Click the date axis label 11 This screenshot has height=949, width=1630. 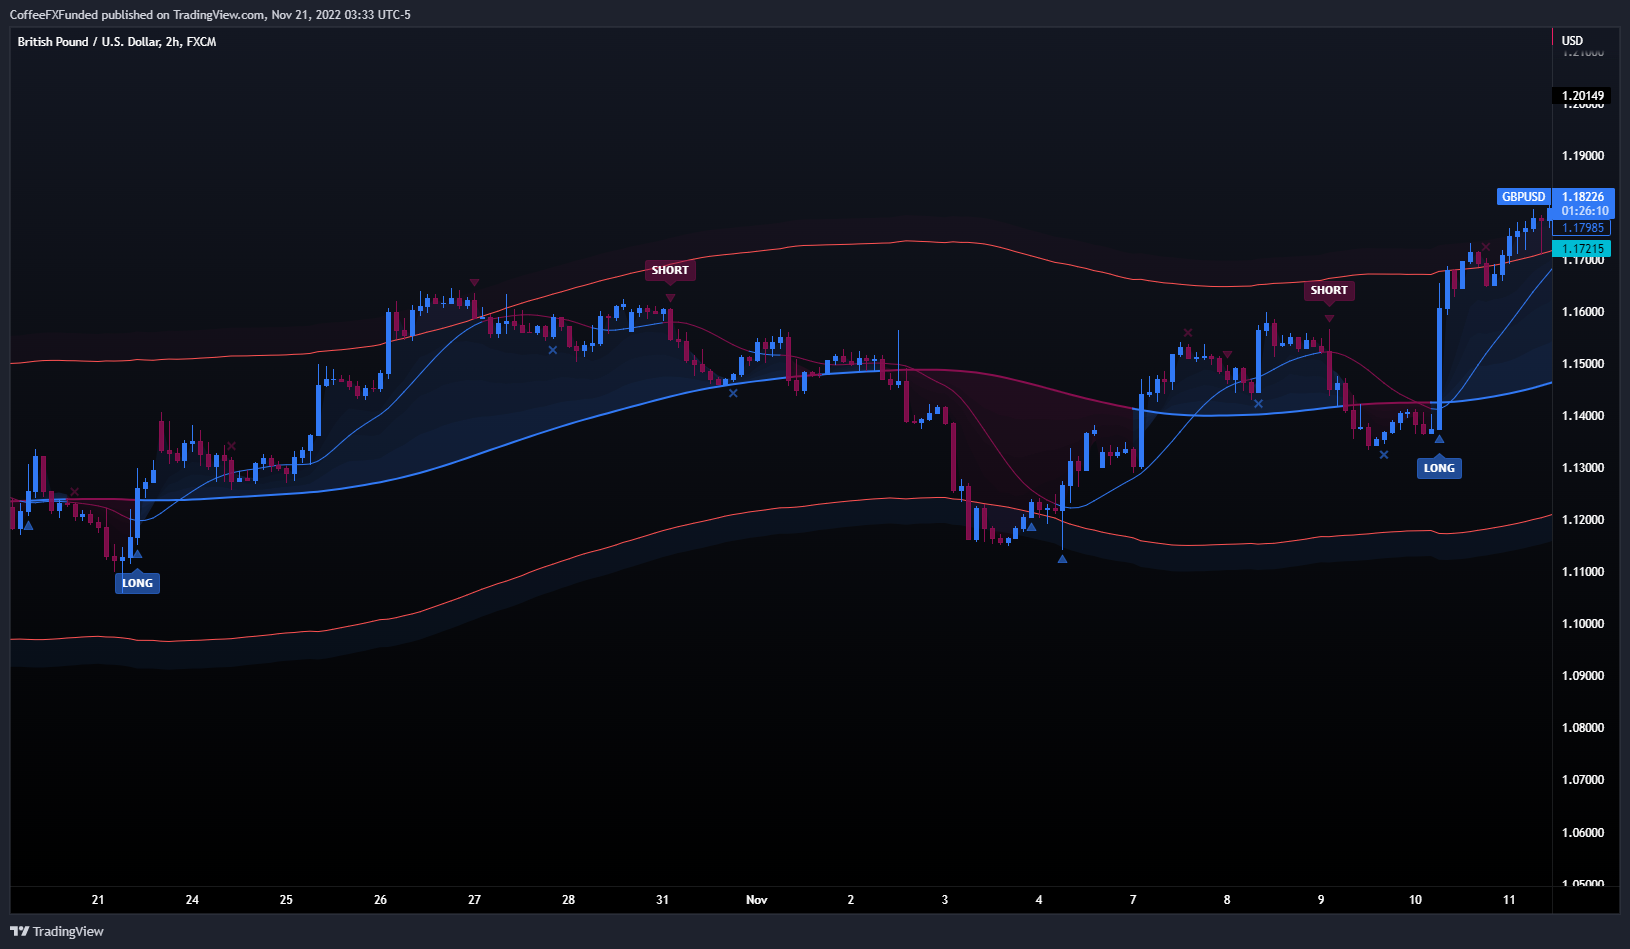[x=1509, y=900]
